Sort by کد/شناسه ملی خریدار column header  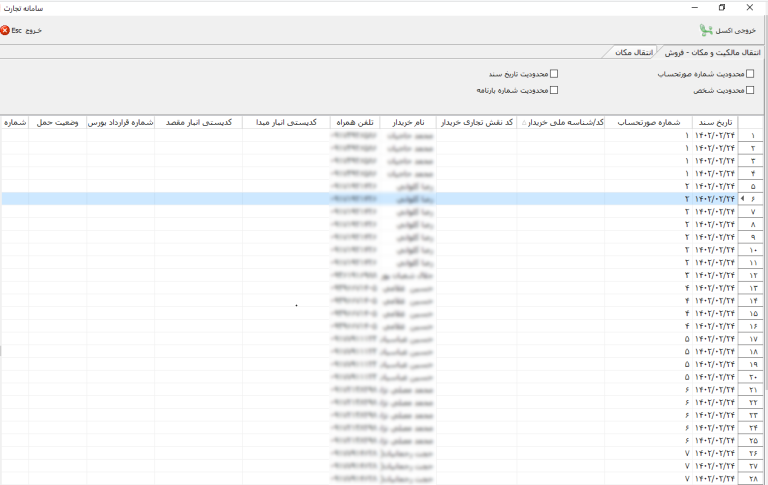point(560,122)
